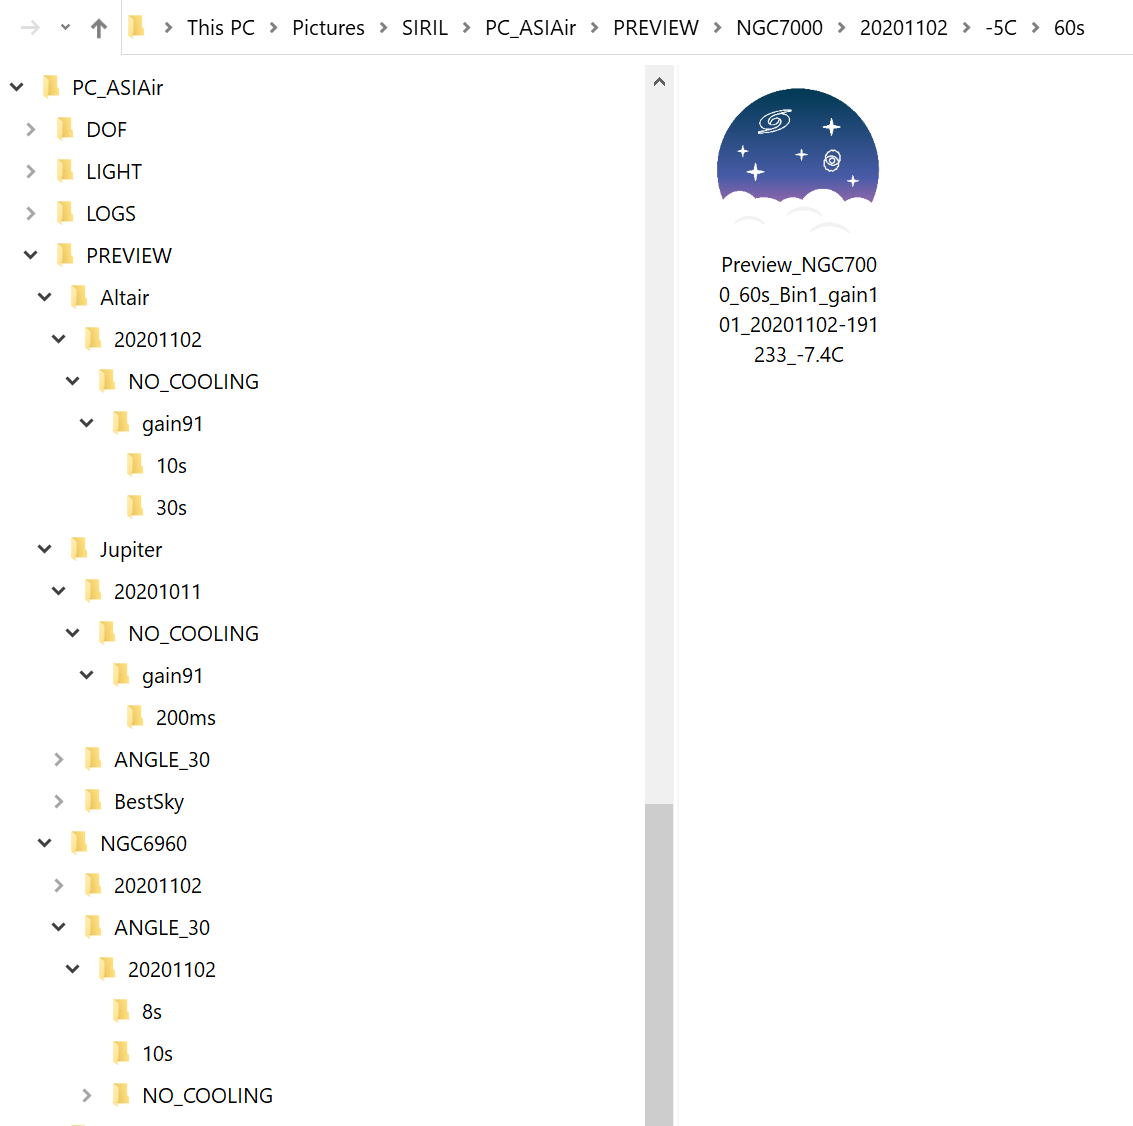Image resolution: width=1133 pixels, height=1126 pixels.
Task: Go to 20201102 in breadcrumb path
Action: [x=903, y=27]
